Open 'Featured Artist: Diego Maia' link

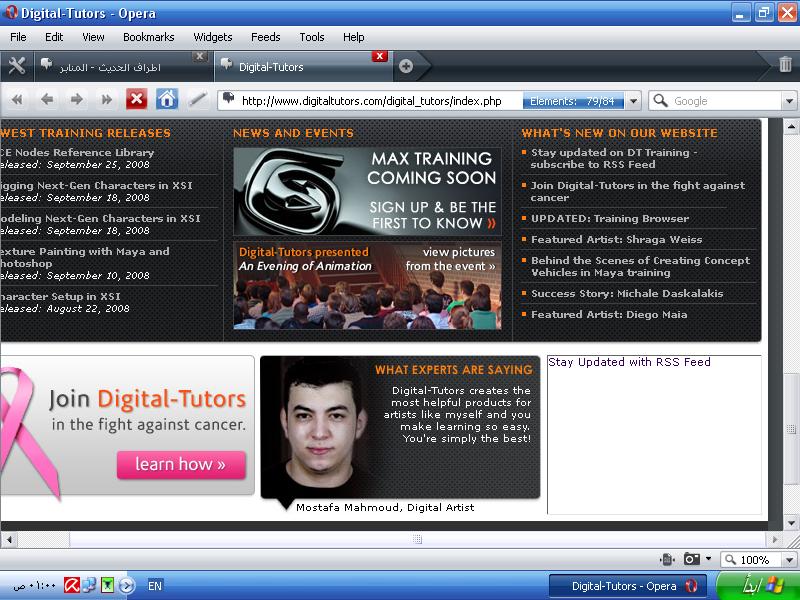coord(609,314)
